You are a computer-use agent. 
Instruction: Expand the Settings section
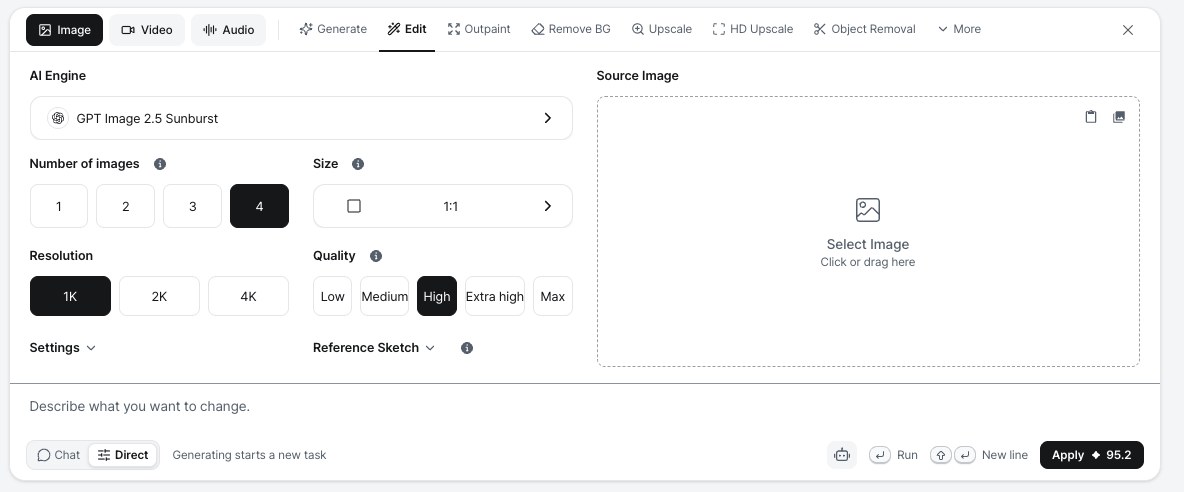point(63,348)
